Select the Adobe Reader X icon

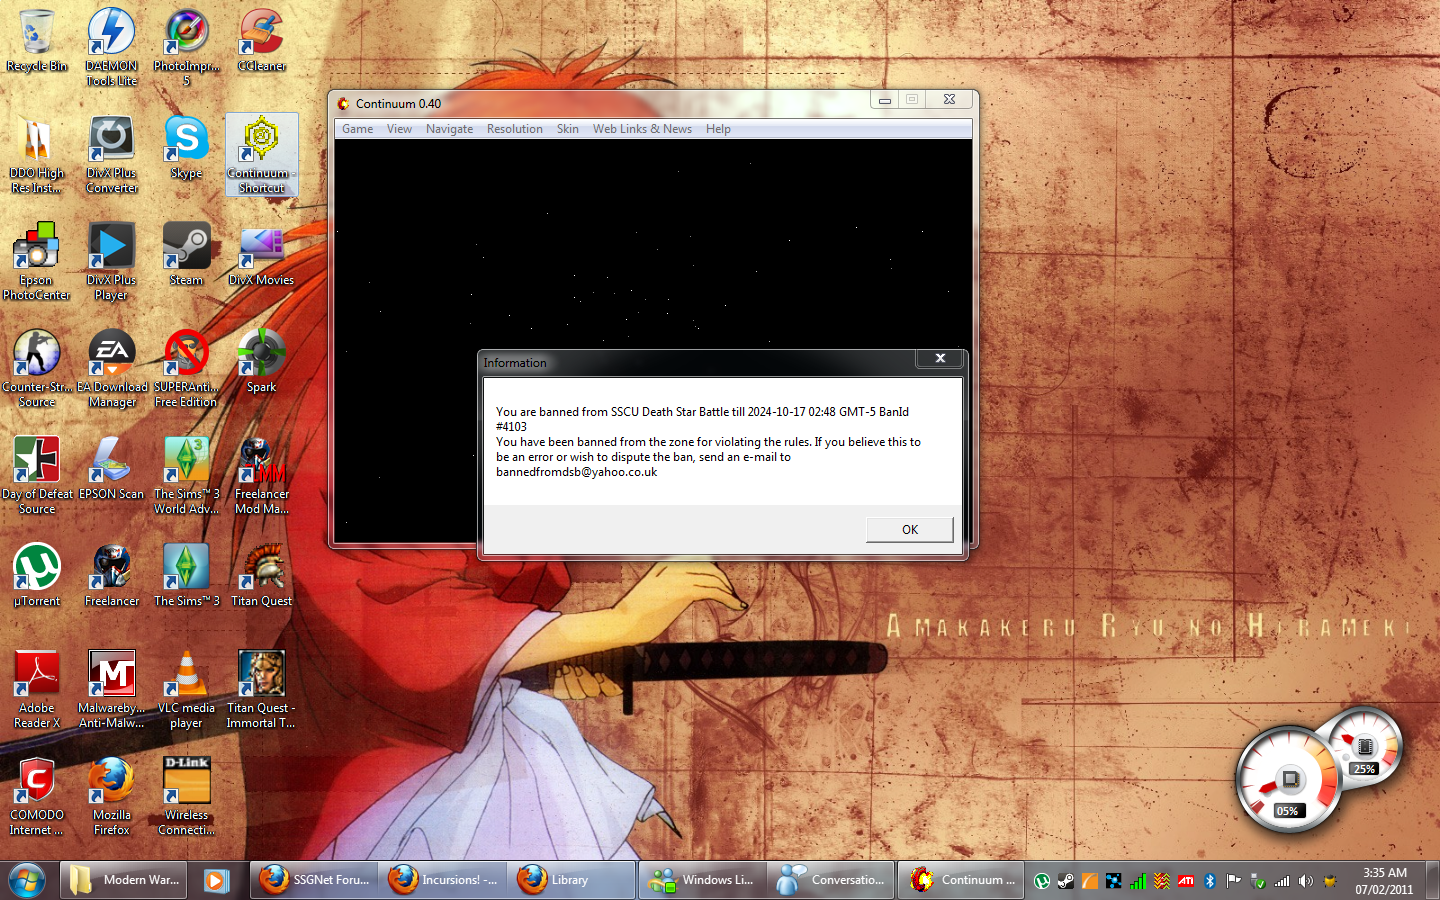click(37, 689)
